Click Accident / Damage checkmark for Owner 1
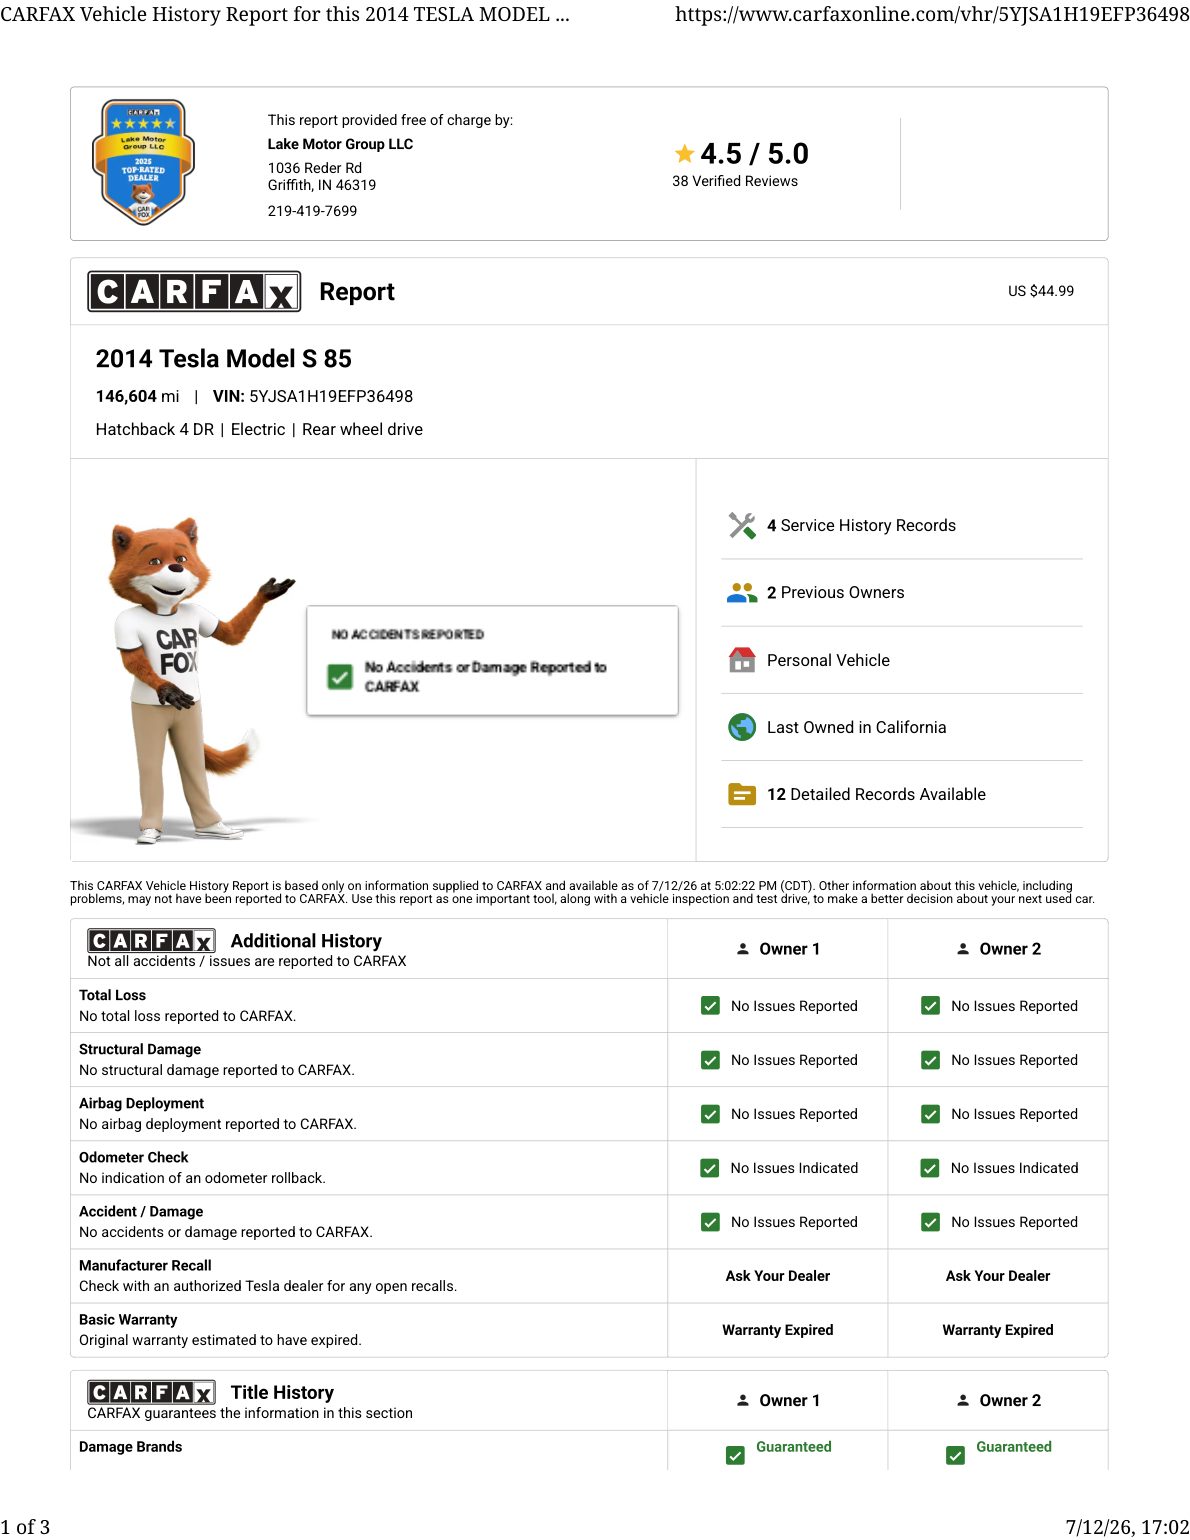The width and height of the screenshot is (1190, 1540). click(710, 1222)
